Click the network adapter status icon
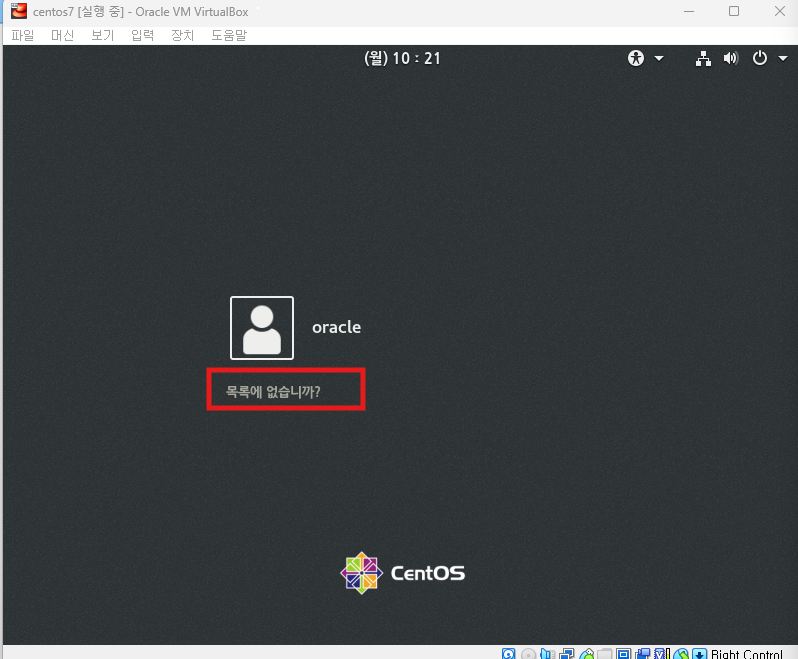 566,654
